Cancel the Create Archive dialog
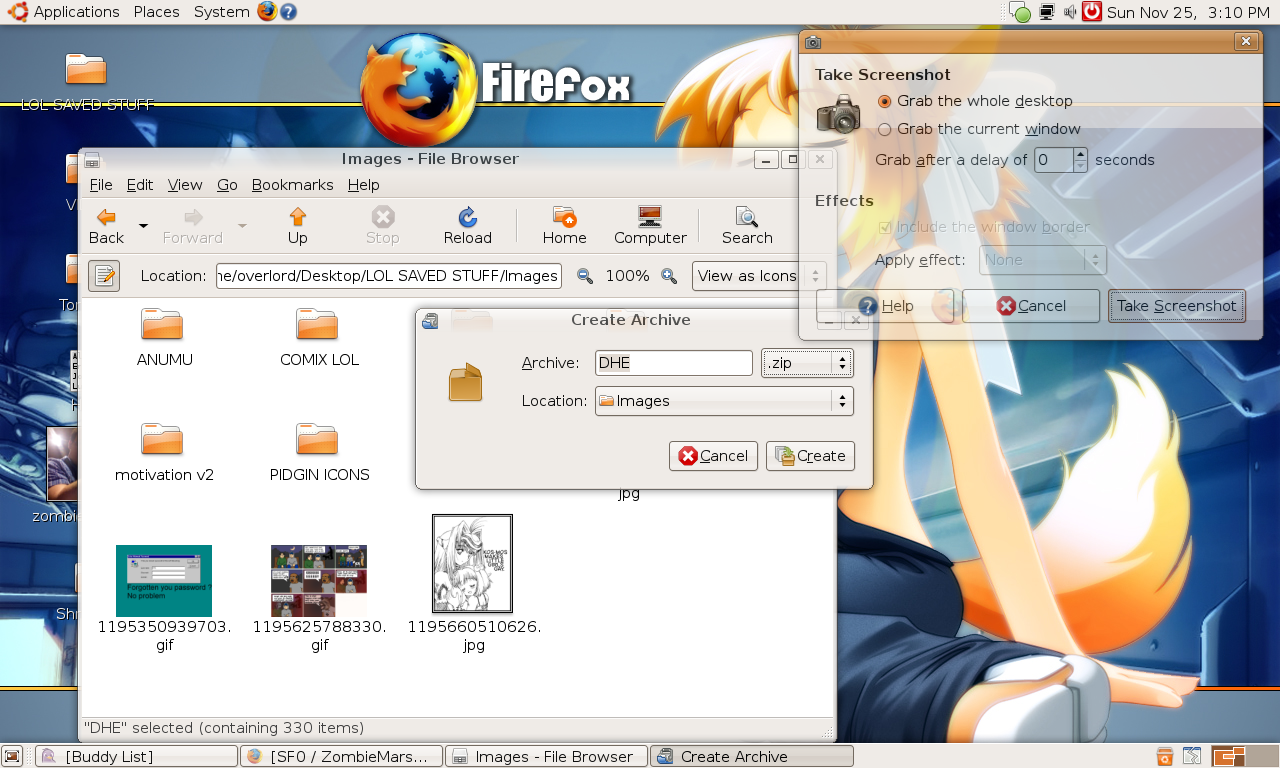 (713, 456)
